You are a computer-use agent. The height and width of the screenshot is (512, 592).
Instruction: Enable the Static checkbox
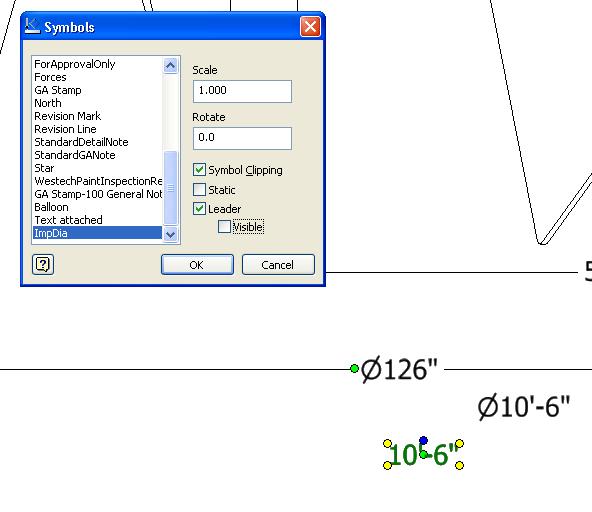[199, 190]
